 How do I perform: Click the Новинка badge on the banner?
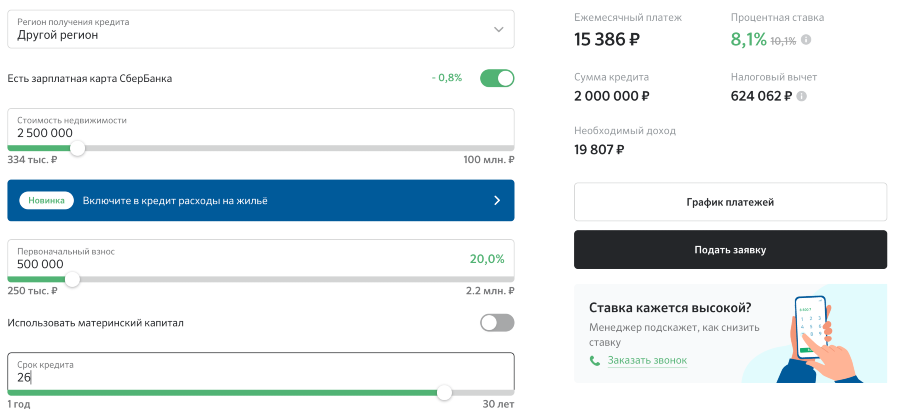(47, 200)
